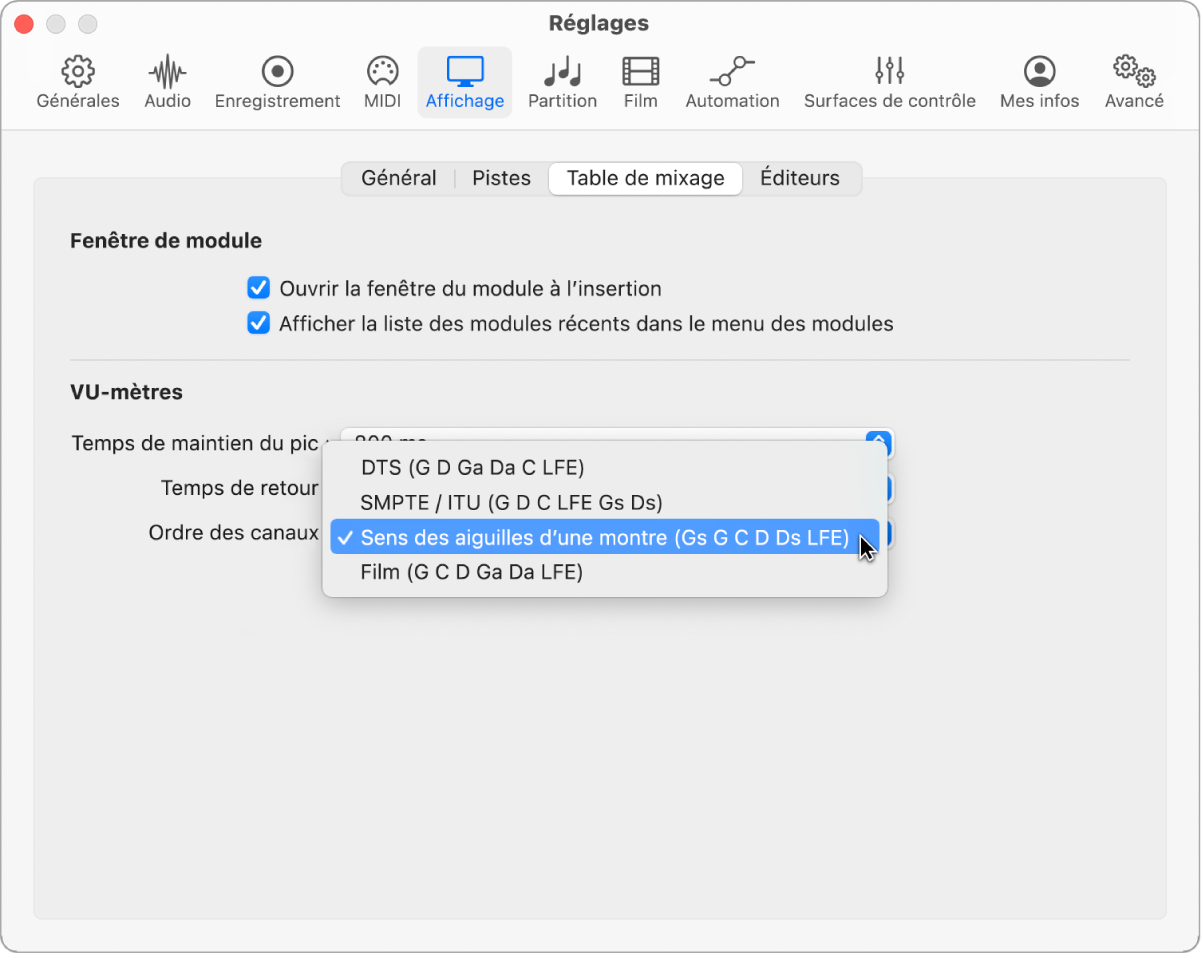Open the Film settings pane
Screen dimensions: 1202x955
point(640,82)
